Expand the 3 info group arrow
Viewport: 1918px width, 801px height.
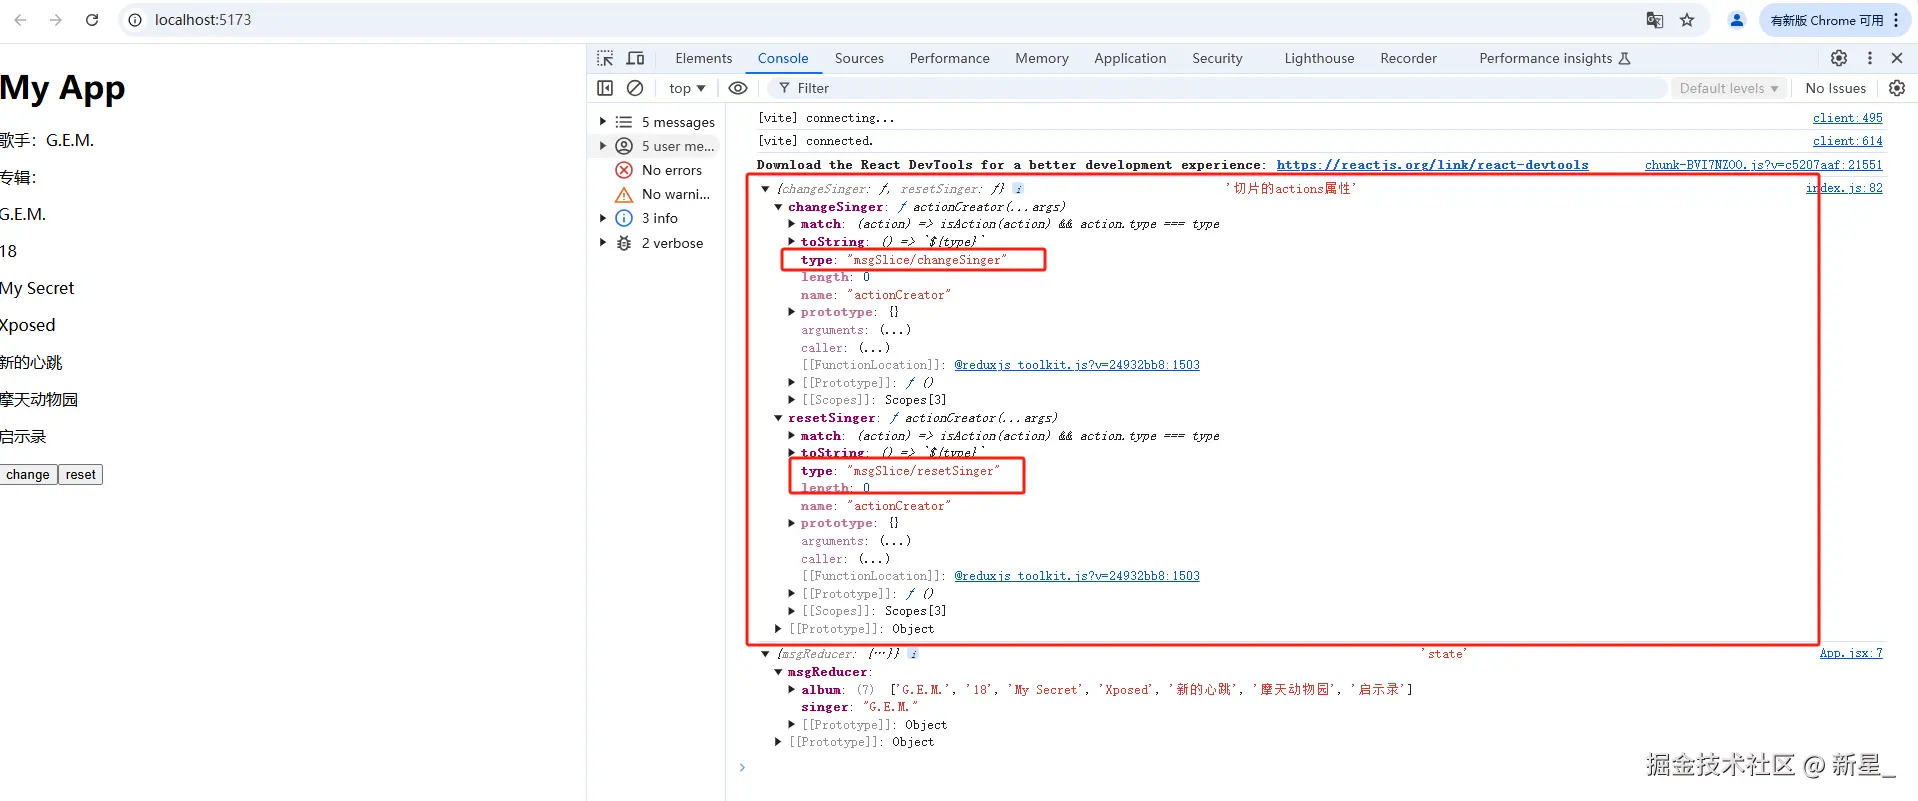click(x=602, y=218)
